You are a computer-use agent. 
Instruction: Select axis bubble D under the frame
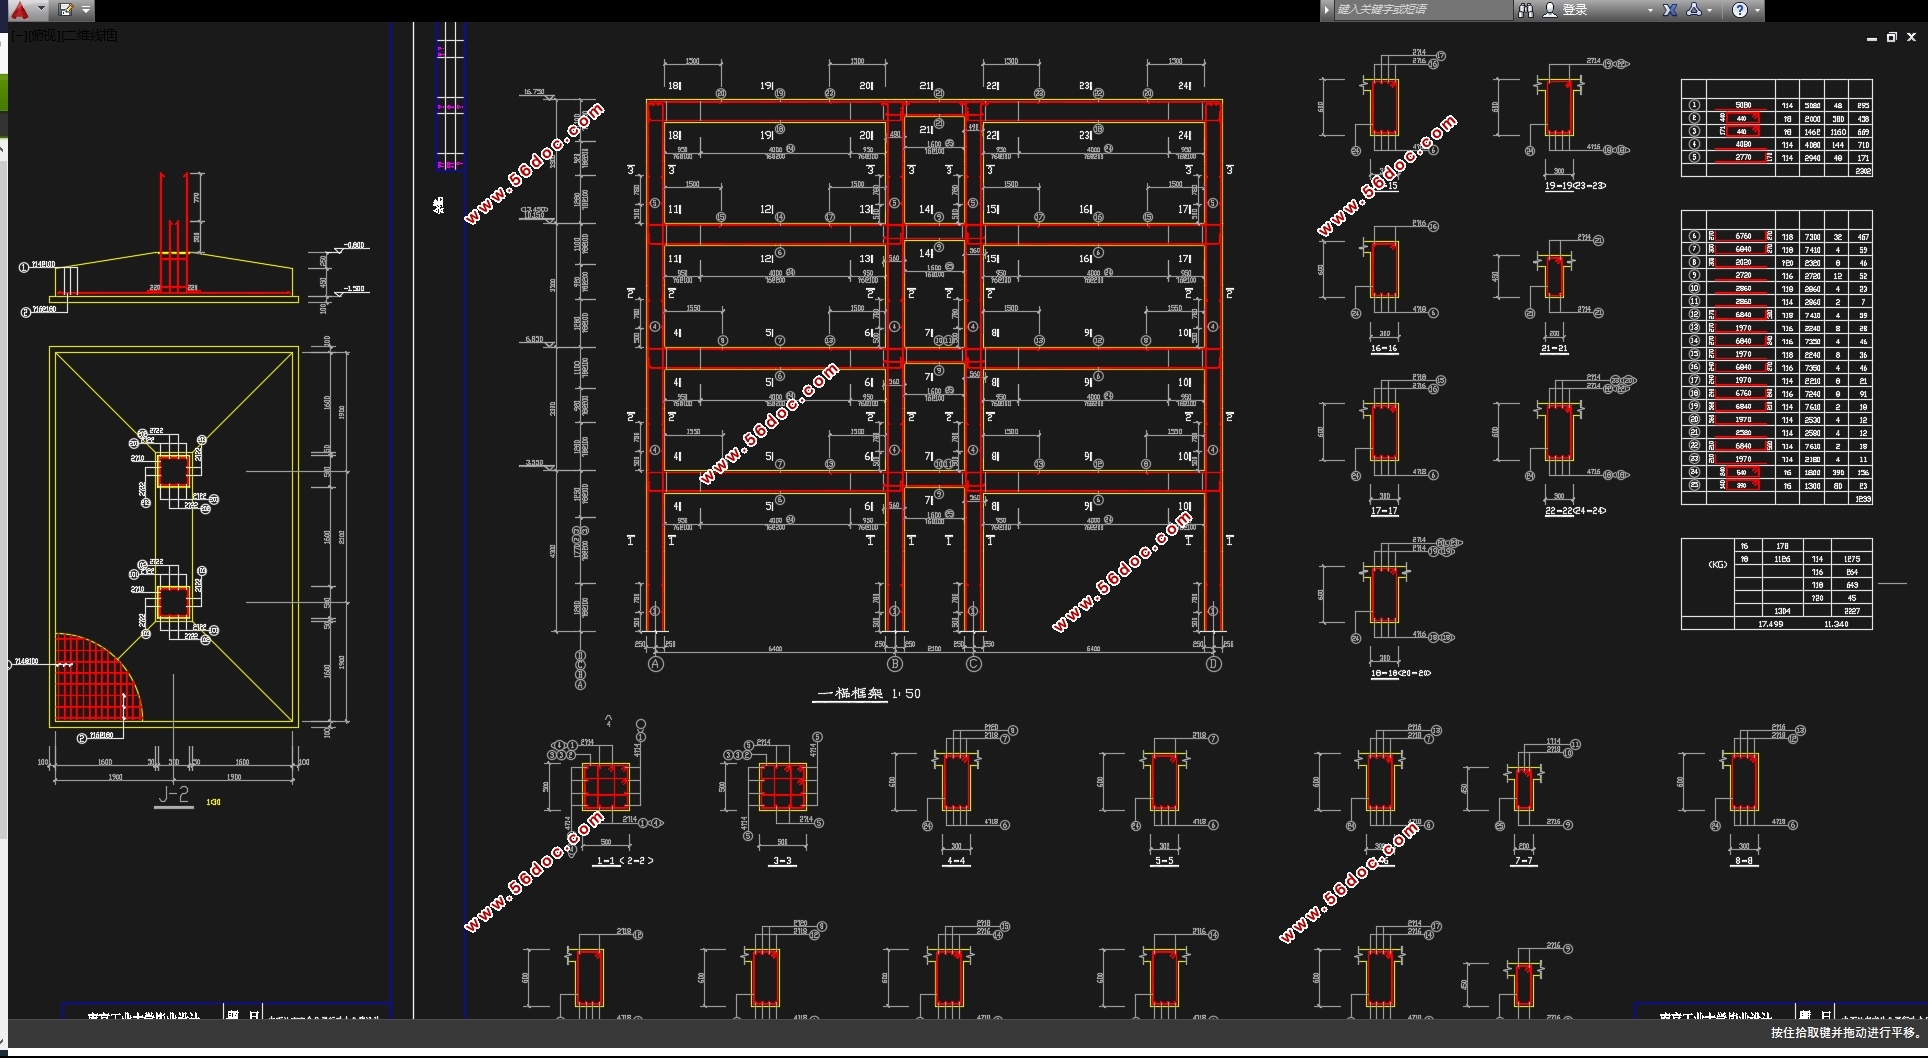(1214, 663)
